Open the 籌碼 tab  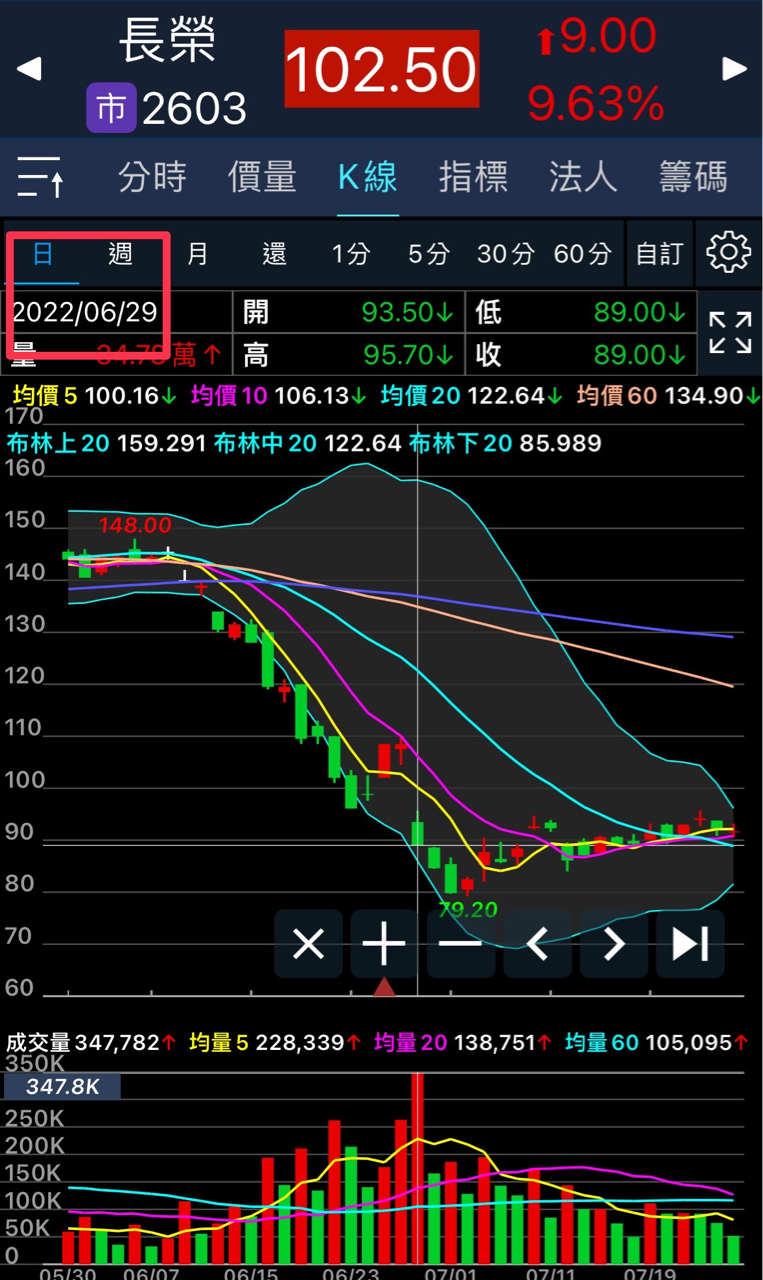coord(693,177)
